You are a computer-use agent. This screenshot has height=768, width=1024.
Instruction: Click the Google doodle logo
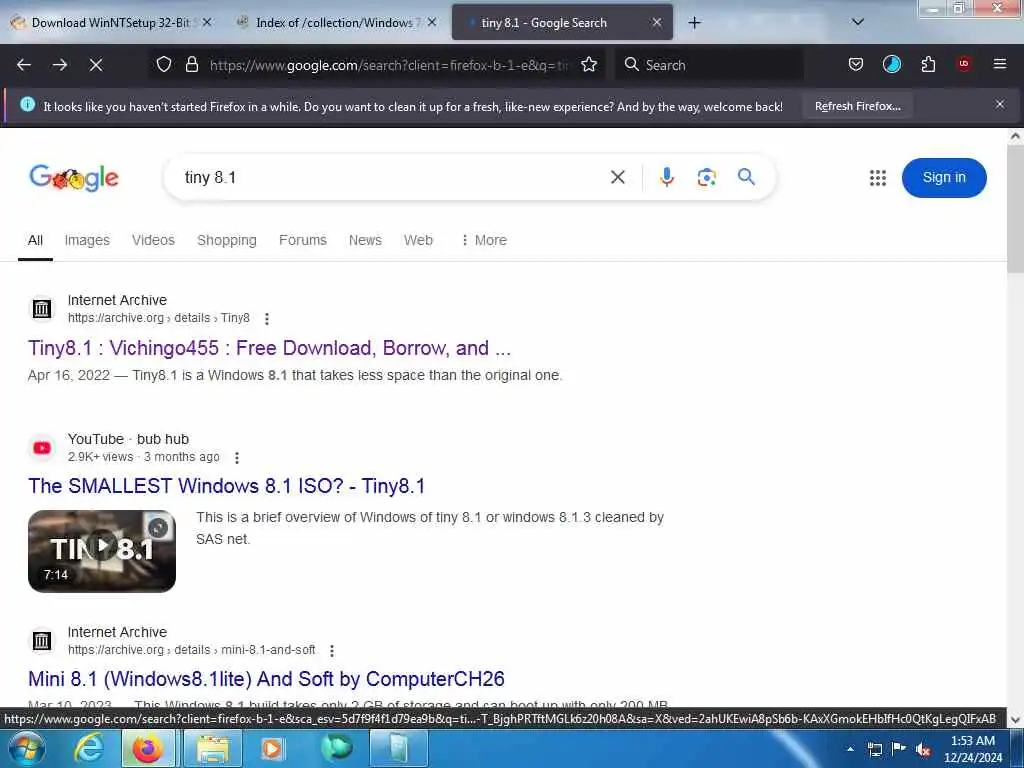click(74, 178)
